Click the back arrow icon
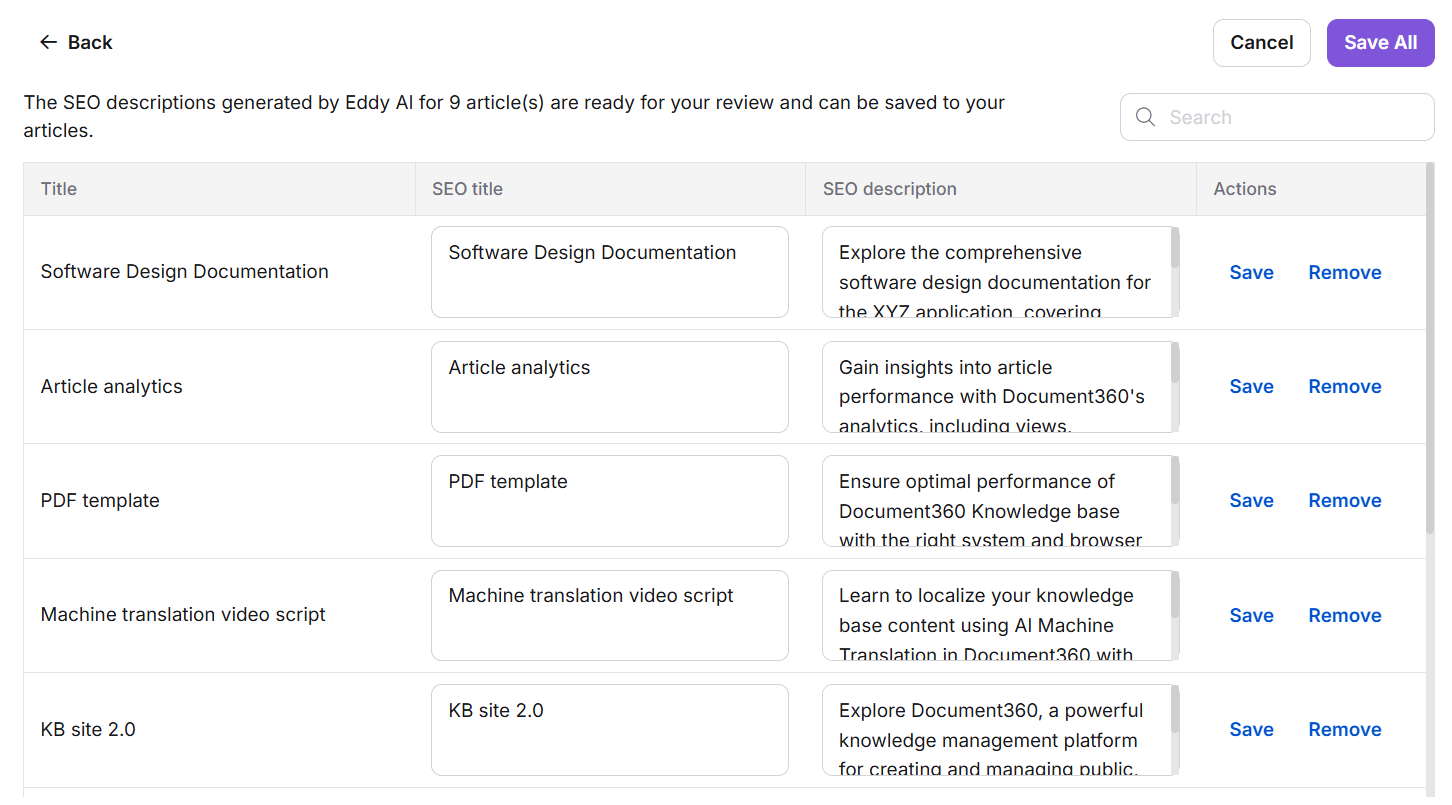Image resolution: width=1452 pixels, height=805 pixels. click(48, 42)
